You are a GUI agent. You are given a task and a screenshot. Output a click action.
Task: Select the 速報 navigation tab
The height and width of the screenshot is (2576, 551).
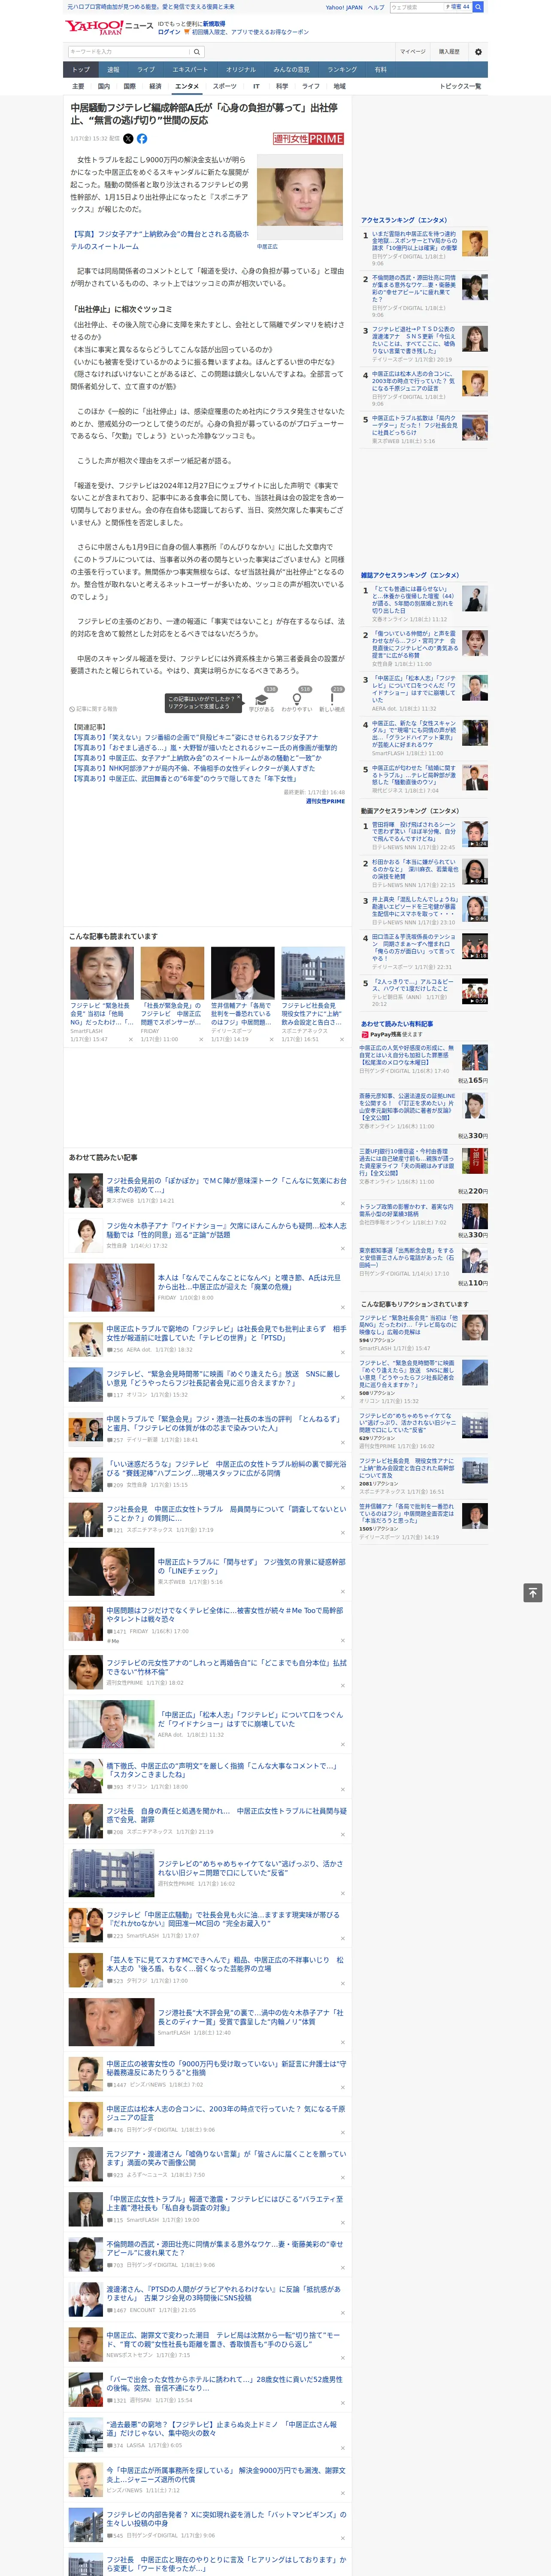point(113,70)
